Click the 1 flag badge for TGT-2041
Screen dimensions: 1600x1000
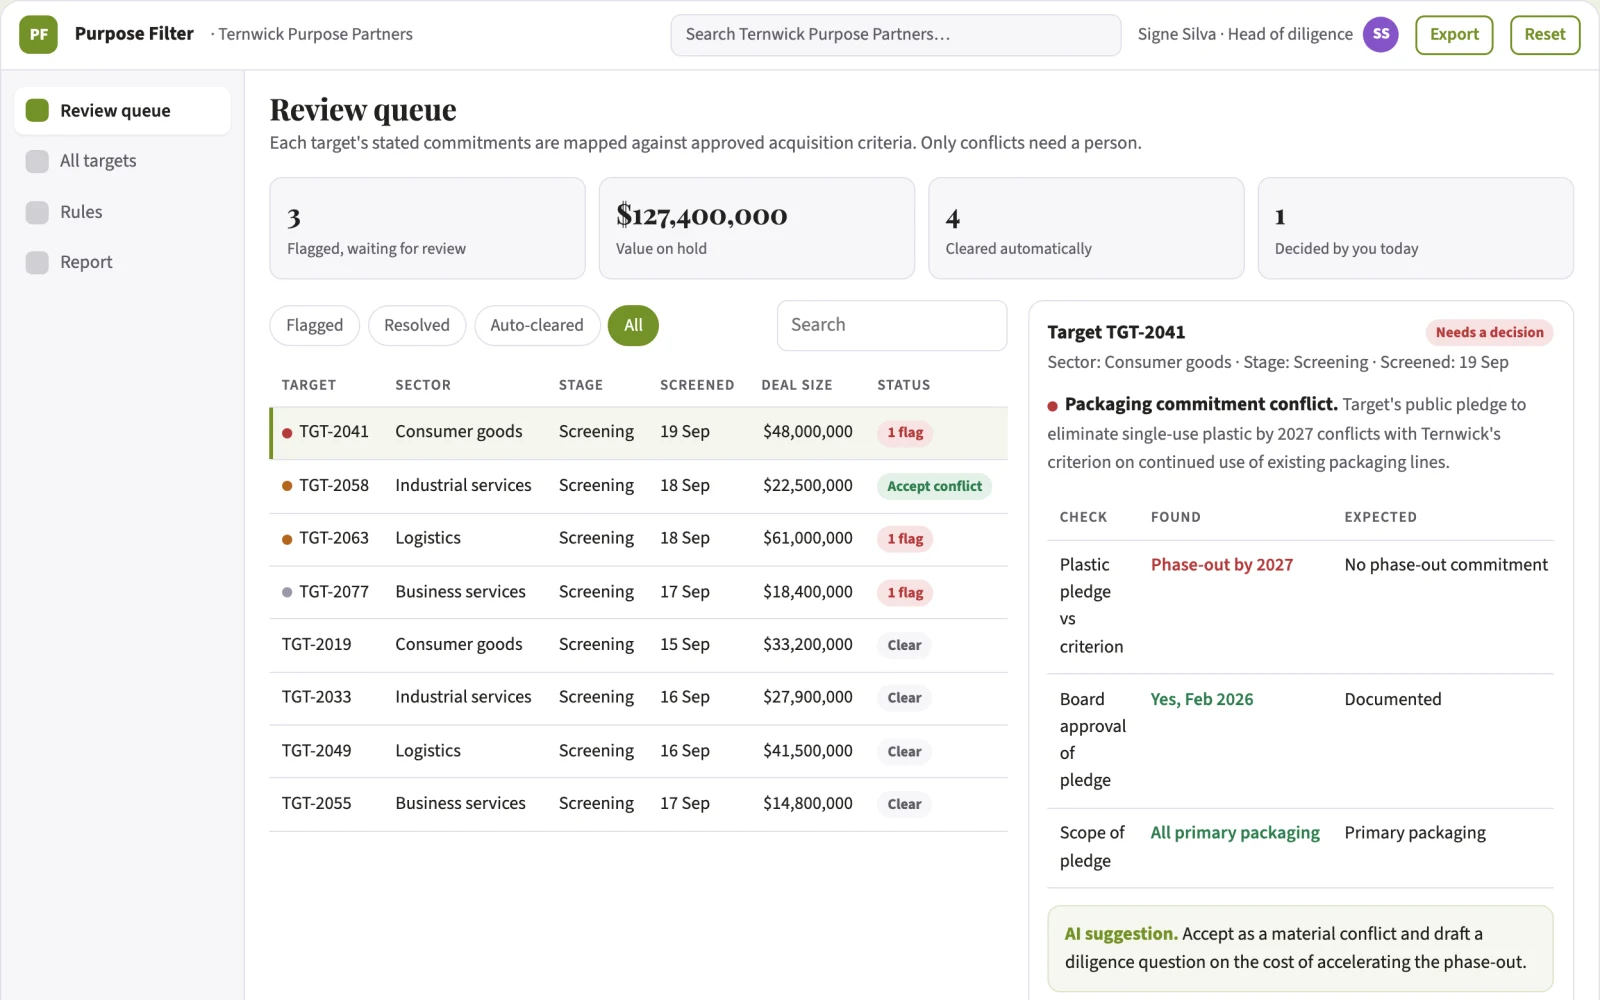[x=905, y=433]
